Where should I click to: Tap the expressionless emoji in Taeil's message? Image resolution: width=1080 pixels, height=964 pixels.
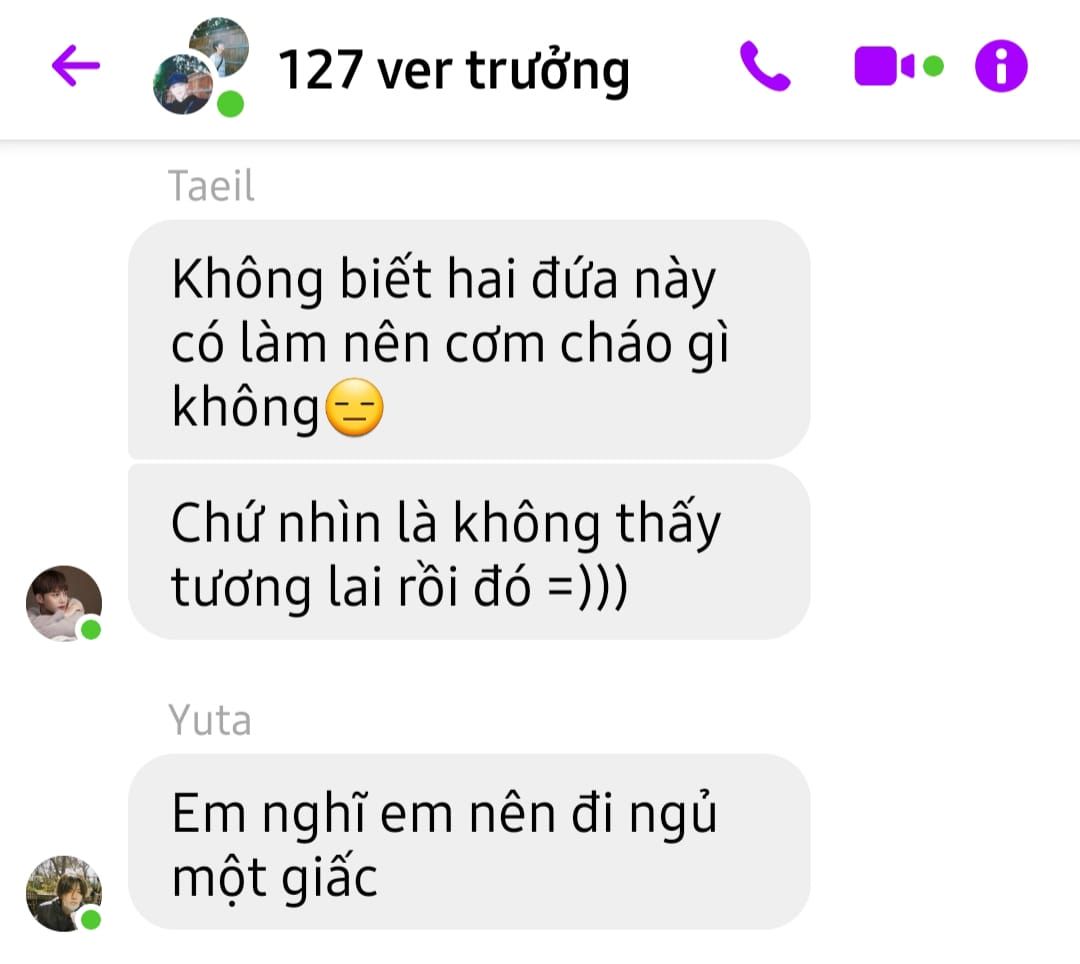point(354,407)
